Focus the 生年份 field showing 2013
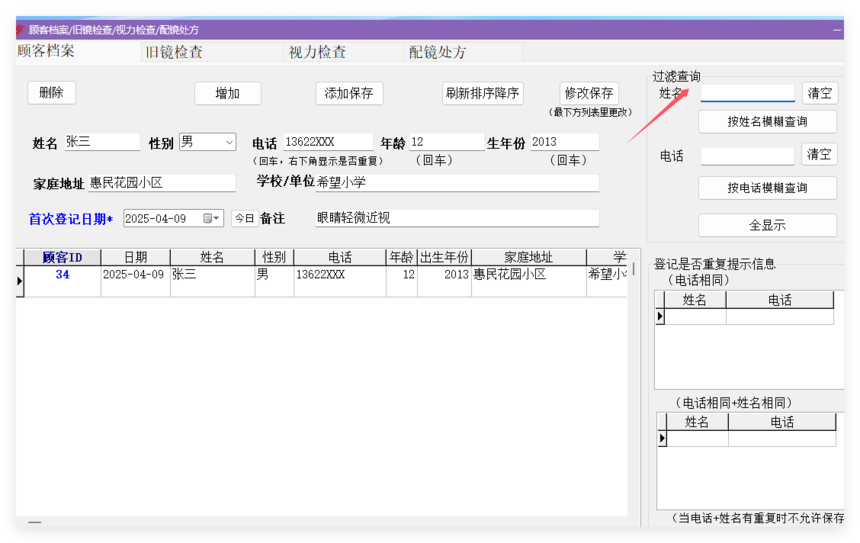This screenshot has width=860, height=543. 564,142
